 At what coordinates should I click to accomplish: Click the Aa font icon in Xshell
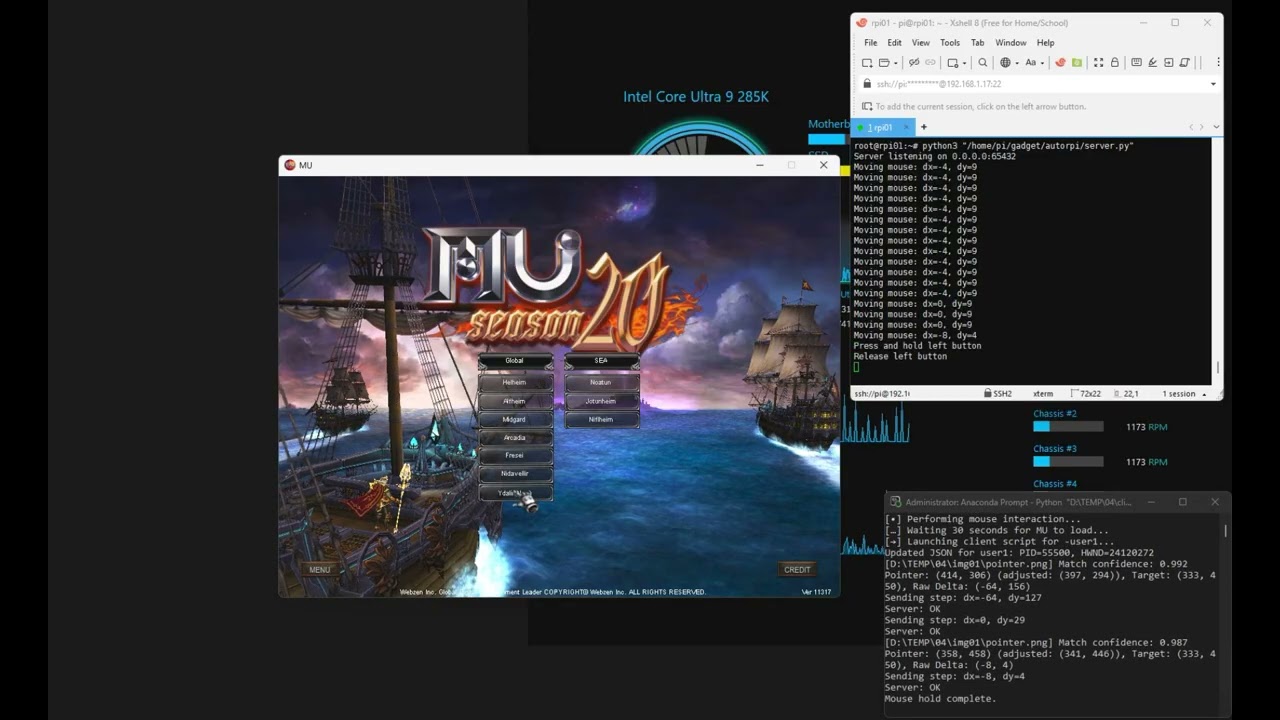(1030, 62)
